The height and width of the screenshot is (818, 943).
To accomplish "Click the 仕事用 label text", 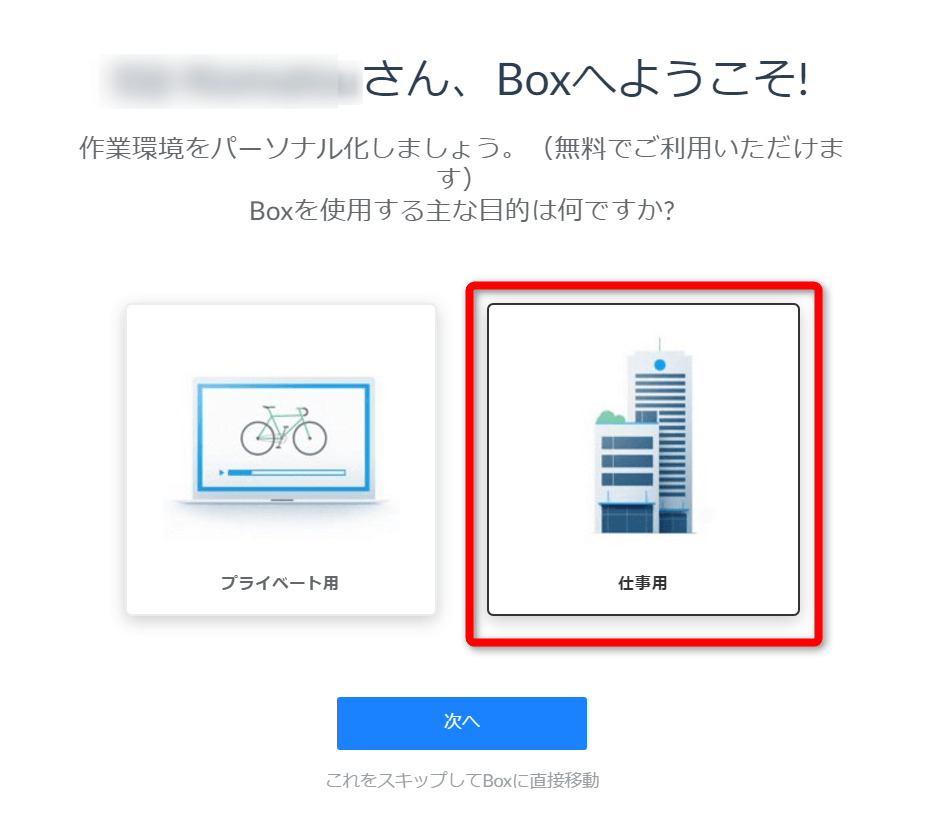I will [x=643, y=583].
